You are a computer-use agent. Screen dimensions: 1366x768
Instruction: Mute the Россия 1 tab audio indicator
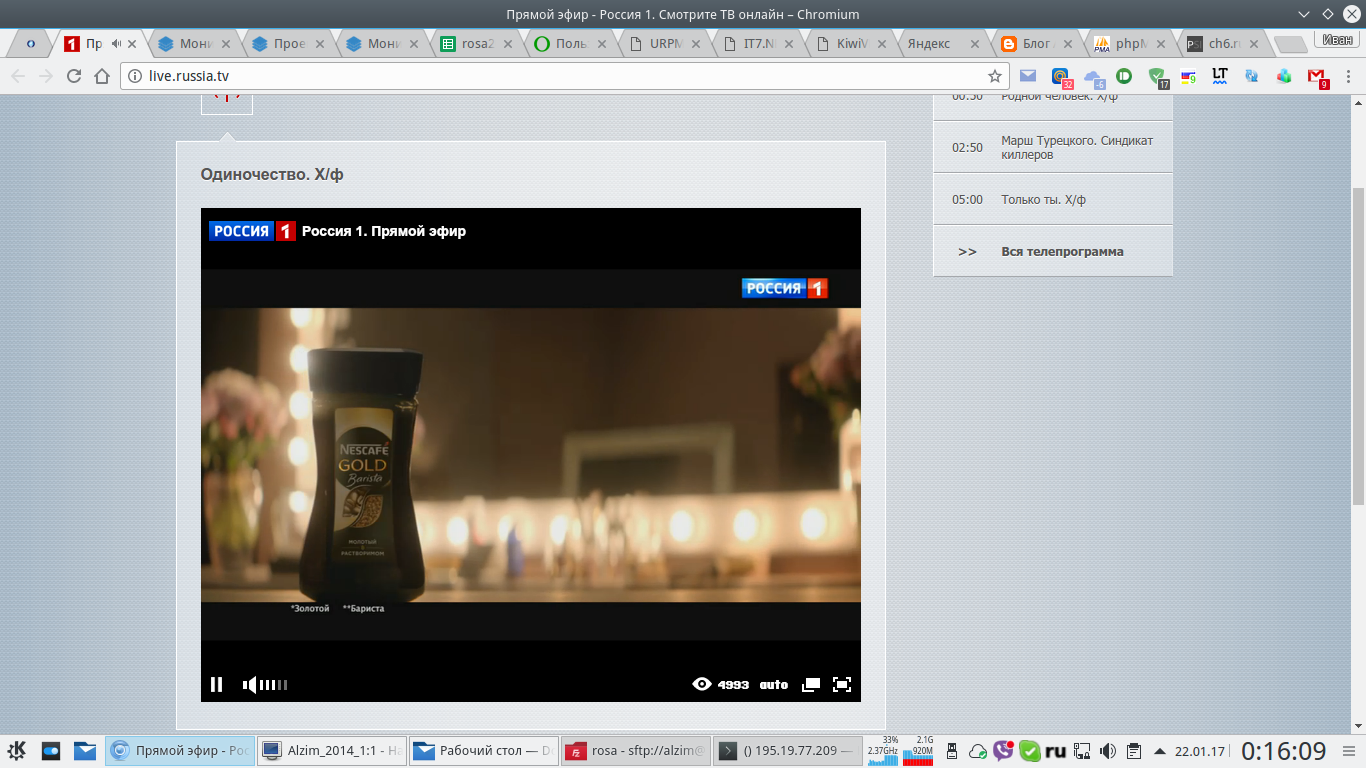click(x=117, y=44)
